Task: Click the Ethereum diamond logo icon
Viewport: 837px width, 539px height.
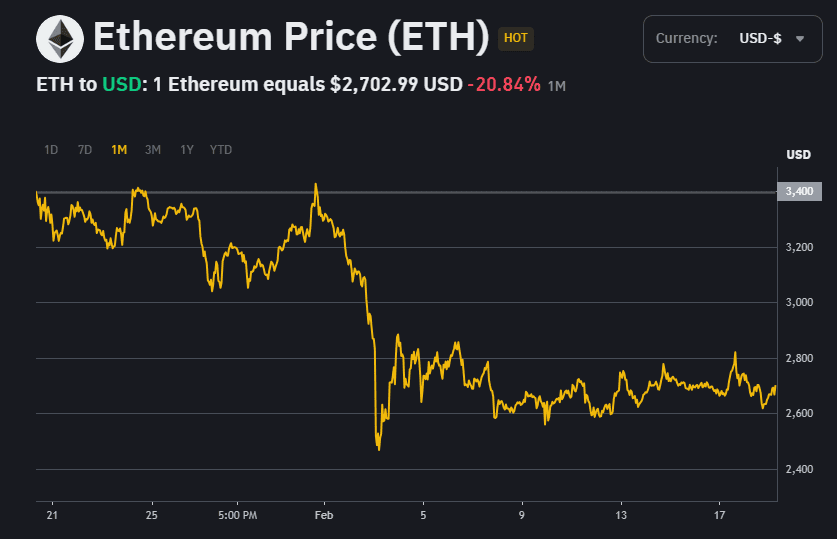Action: click(61, 39)
